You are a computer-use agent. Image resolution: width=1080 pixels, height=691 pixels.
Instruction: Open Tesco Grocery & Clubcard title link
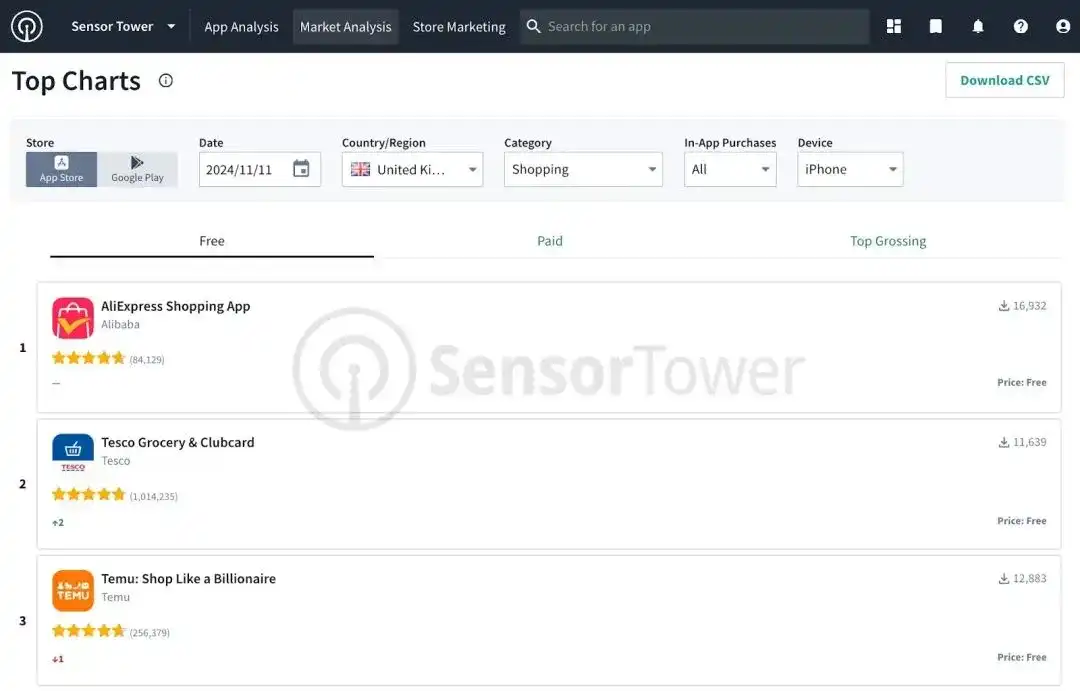tap(178, 442)
